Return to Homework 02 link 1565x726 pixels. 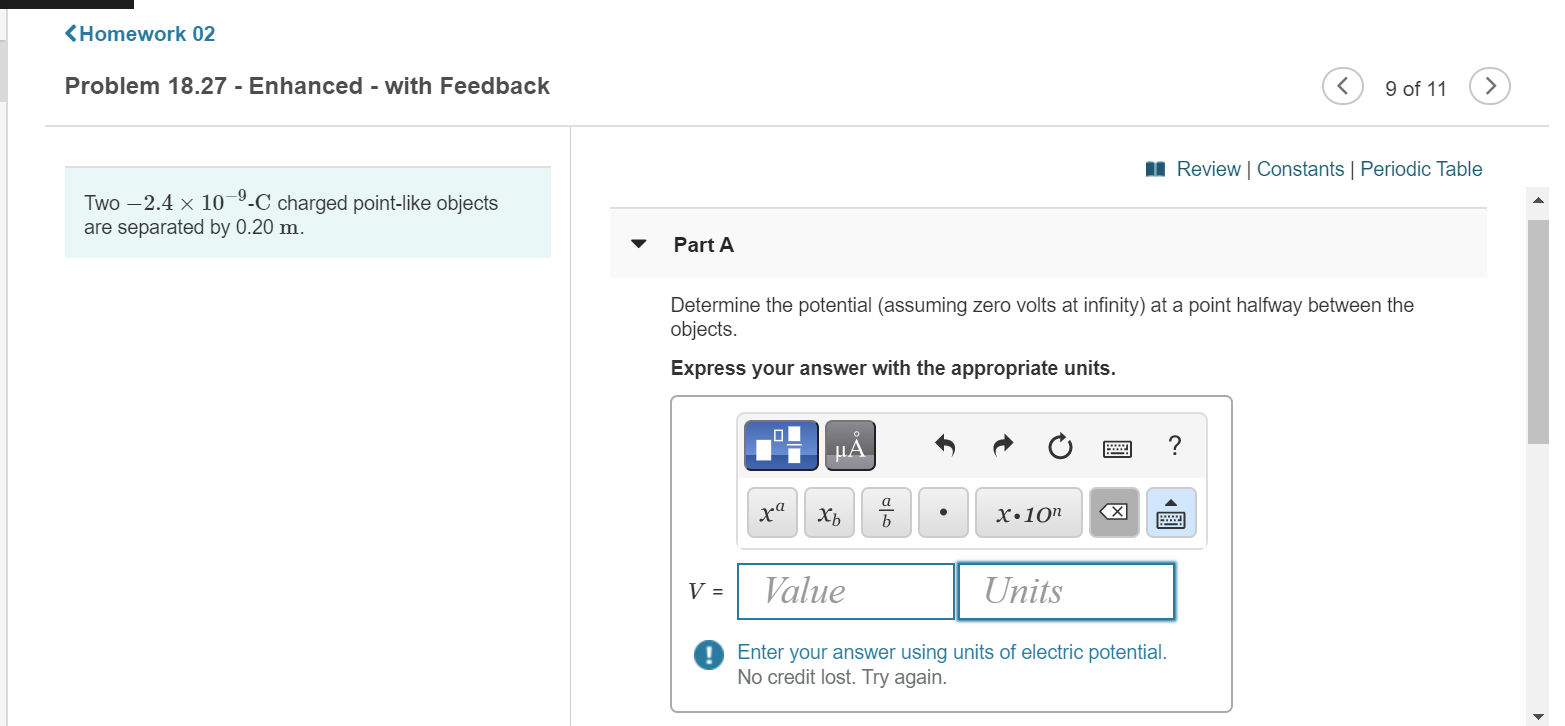[x=139, y=34]
